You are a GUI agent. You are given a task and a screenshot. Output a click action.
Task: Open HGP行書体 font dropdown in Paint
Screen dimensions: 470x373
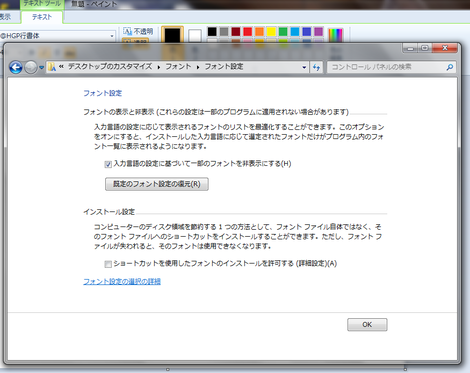(57, 36)
